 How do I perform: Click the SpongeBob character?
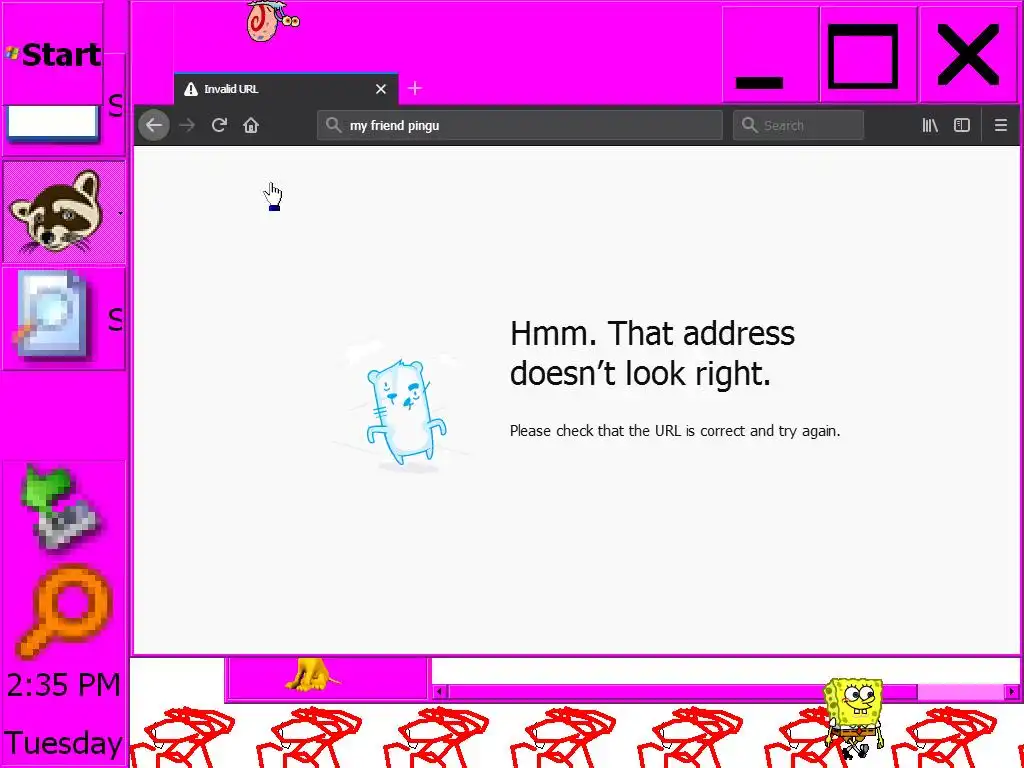click(854, 718)
